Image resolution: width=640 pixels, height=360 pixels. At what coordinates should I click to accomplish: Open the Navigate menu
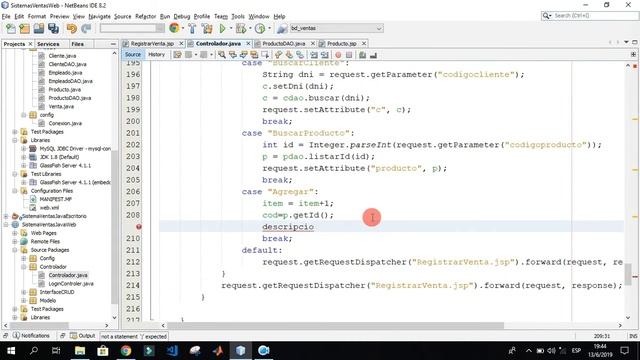click(x=100, y=16)
